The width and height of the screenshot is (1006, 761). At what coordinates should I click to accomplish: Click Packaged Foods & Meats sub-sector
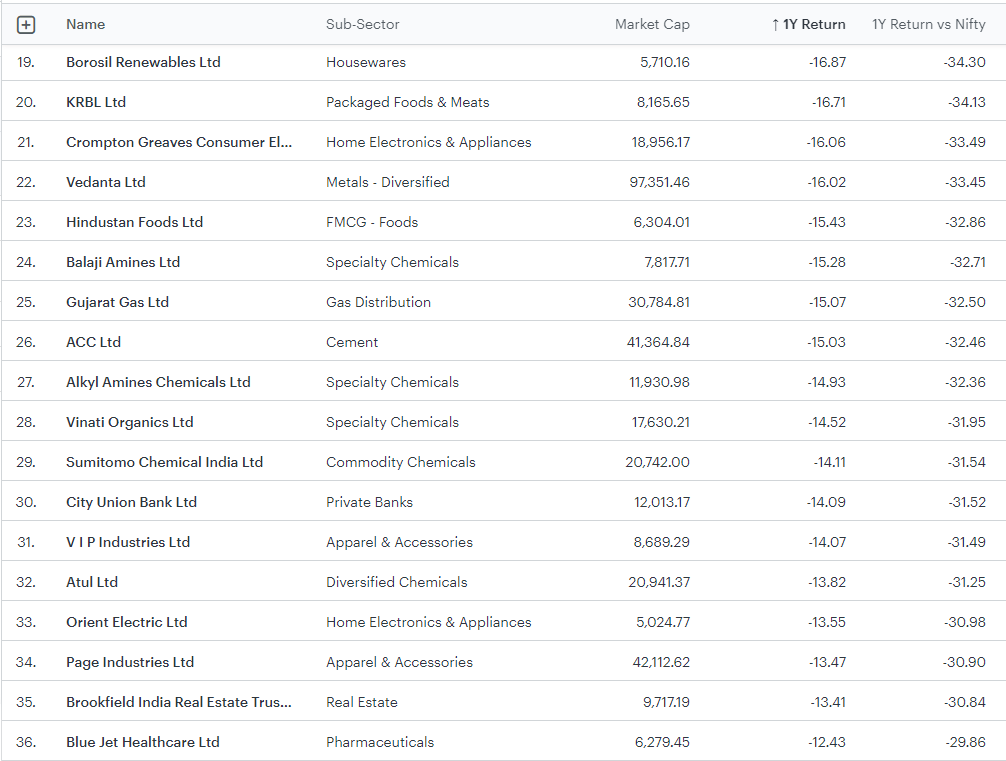click(407, 102)
